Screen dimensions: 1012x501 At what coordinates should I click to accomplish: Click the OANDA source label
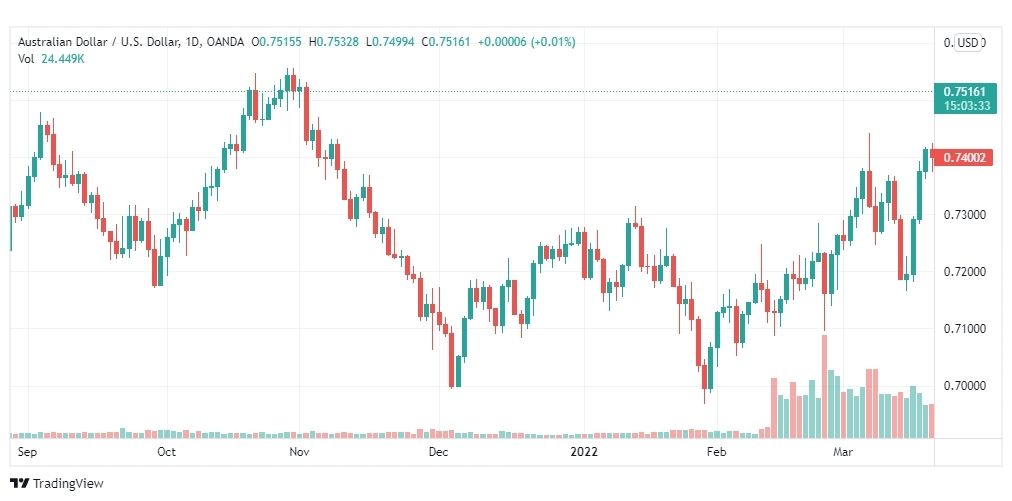pyautogui.click(x=224, y=42)
